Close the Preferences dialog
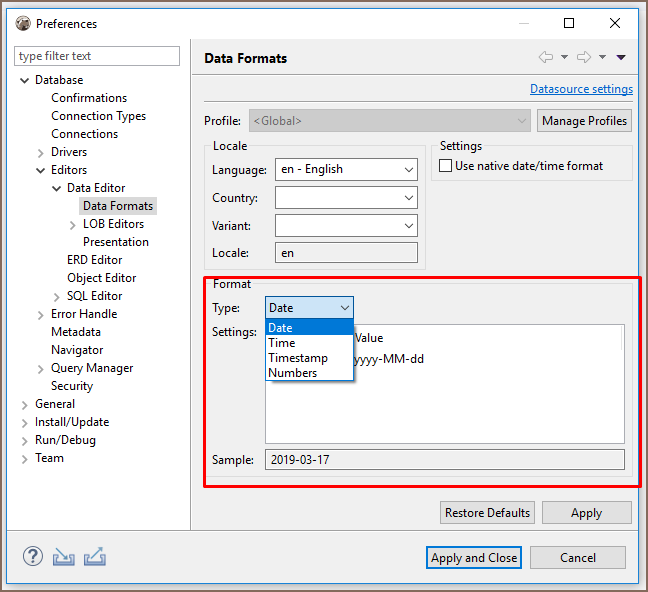The height and width of the screenshot is (592, 648). click(615, 23)
